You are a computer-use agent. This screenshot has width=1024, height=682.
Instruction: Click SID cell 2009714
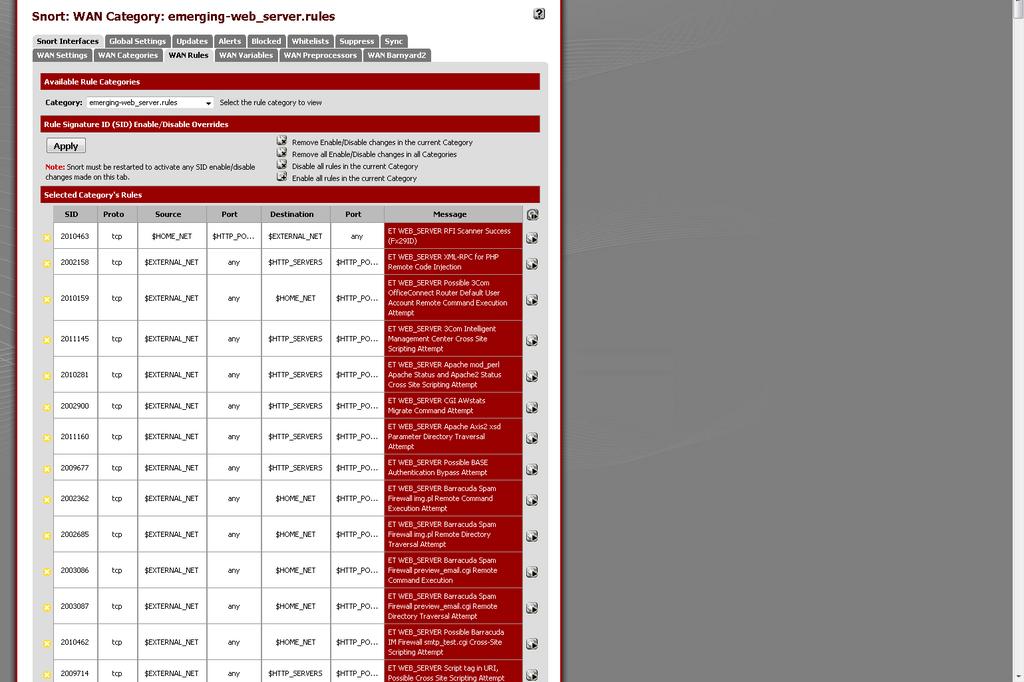75,673
